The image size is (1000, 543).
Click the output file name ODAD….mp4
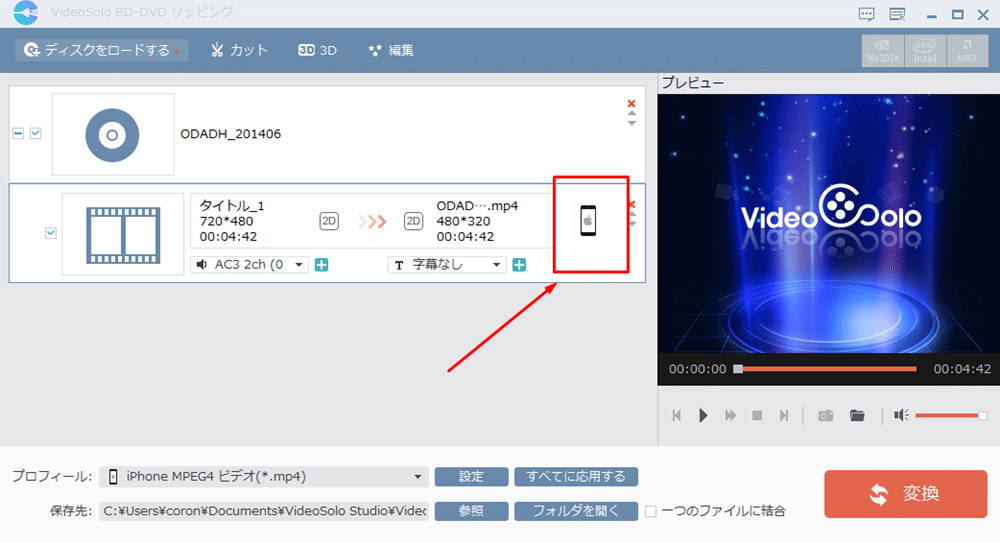coord(477,205)
